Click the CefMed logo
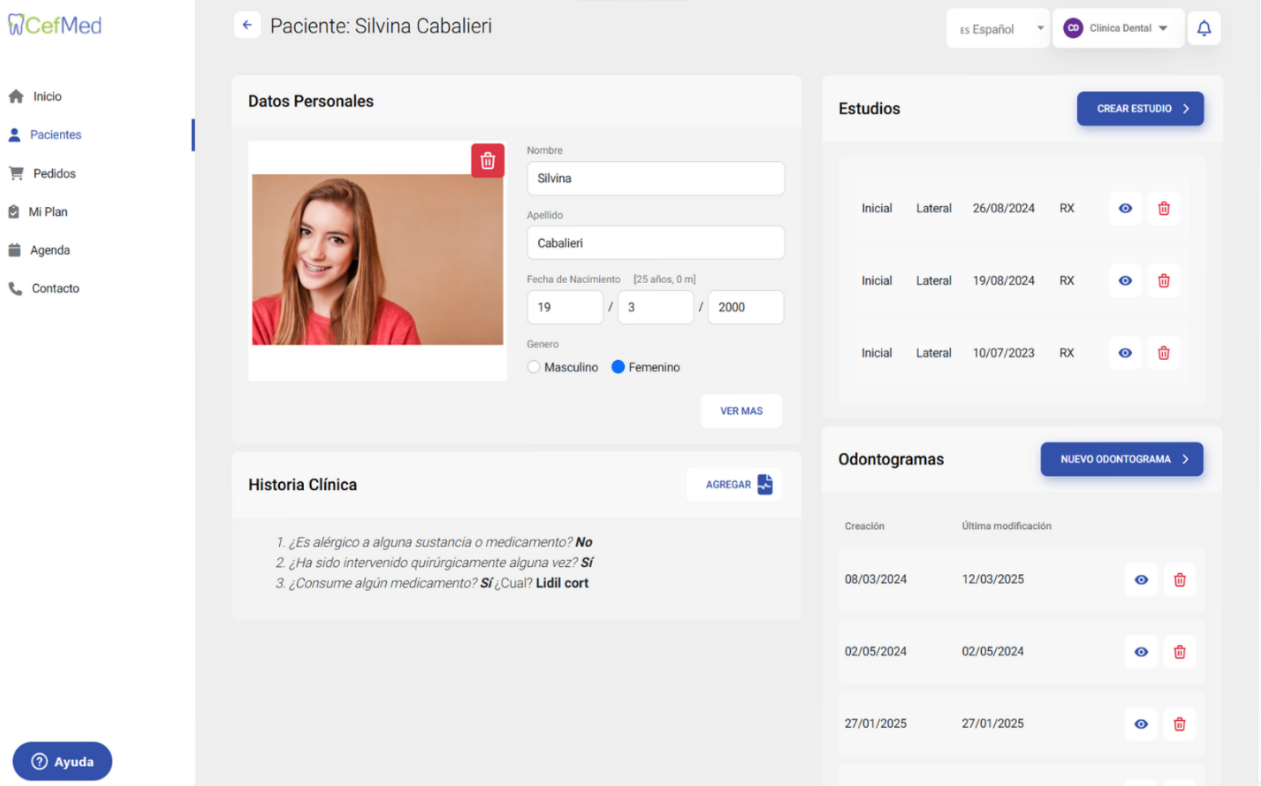 tap(54, 25)
